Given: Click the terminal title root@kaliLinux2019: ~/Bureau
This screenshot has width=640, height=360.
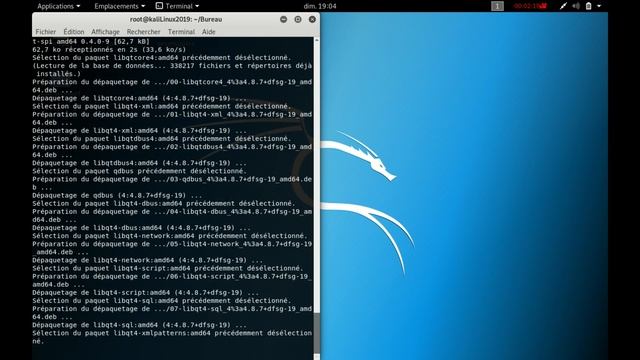Looking at the screenshot, I should tap(176, 19).
